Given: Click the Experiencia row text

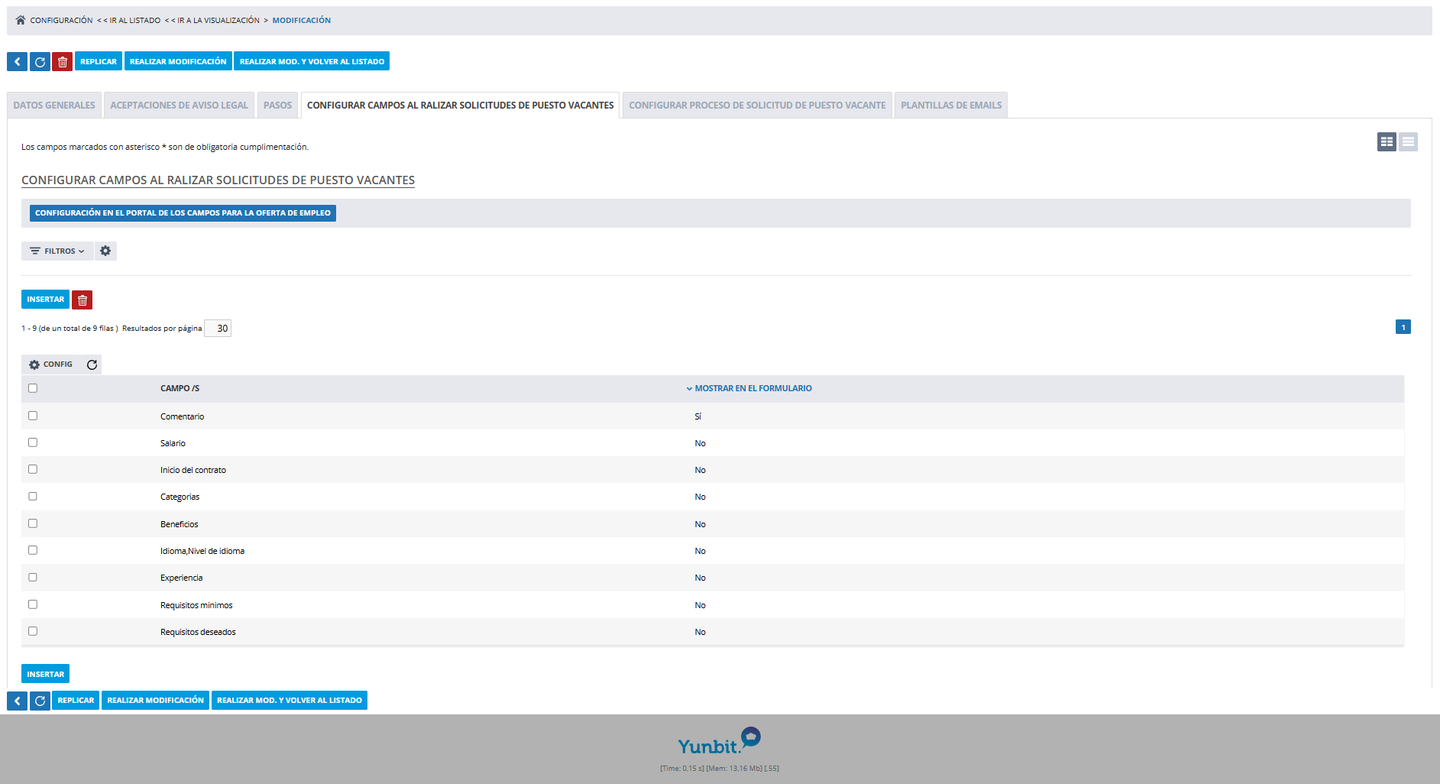Looking at the screenshot, I should tap(181, 578).
